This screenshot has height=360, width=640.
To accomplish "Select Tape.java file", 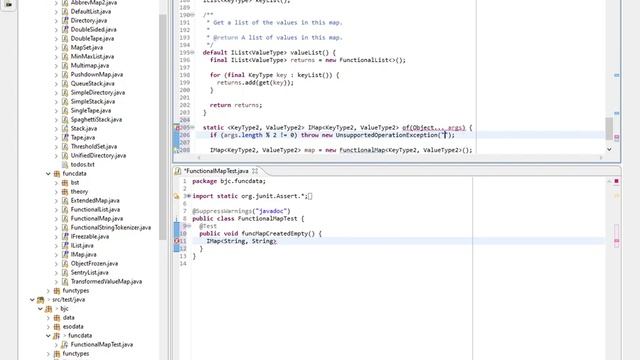I will pyautogui.click(x=83, y=137).
